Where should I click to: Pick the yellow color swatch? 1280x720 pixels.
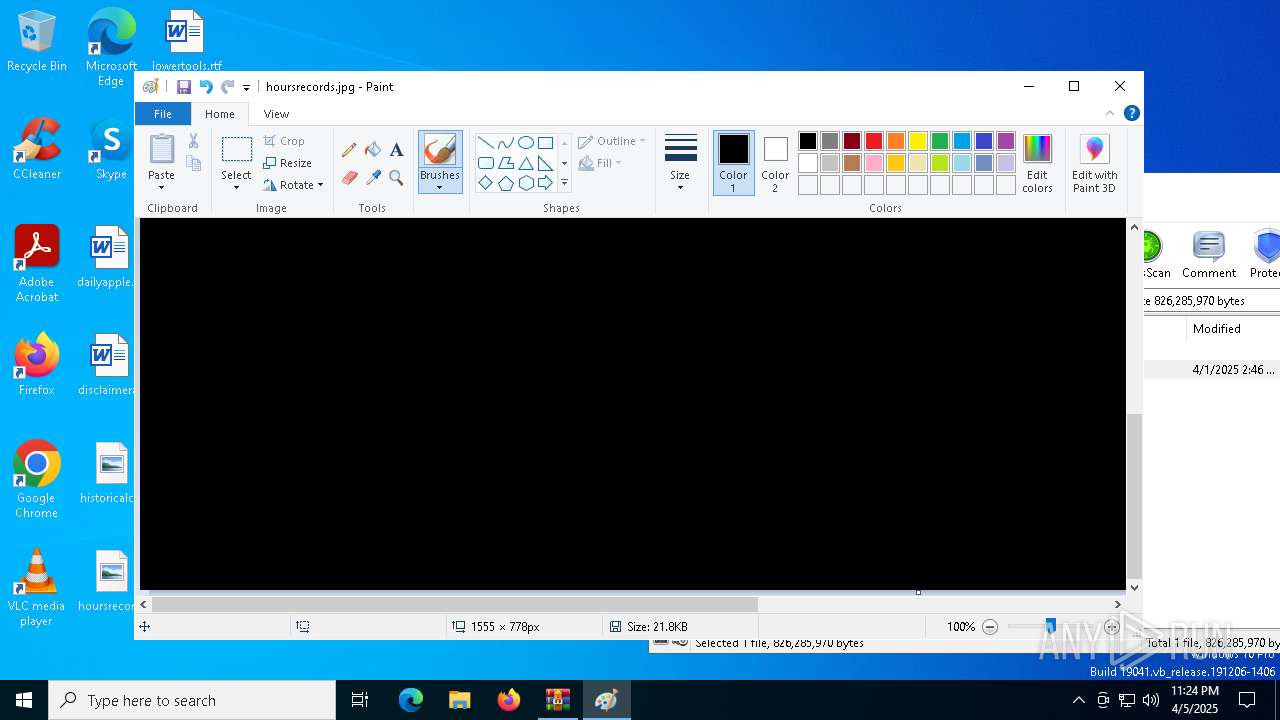pyautogui.click(x=918, y=141)
